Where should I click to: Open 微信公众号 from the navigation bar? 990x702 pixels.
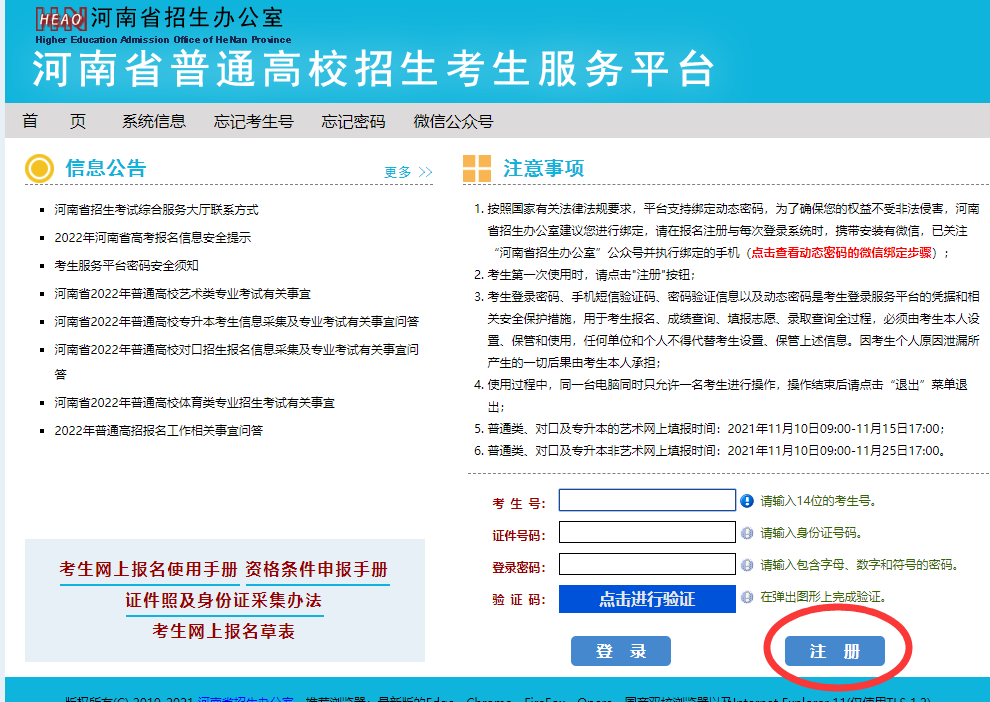tap(453, 121)
